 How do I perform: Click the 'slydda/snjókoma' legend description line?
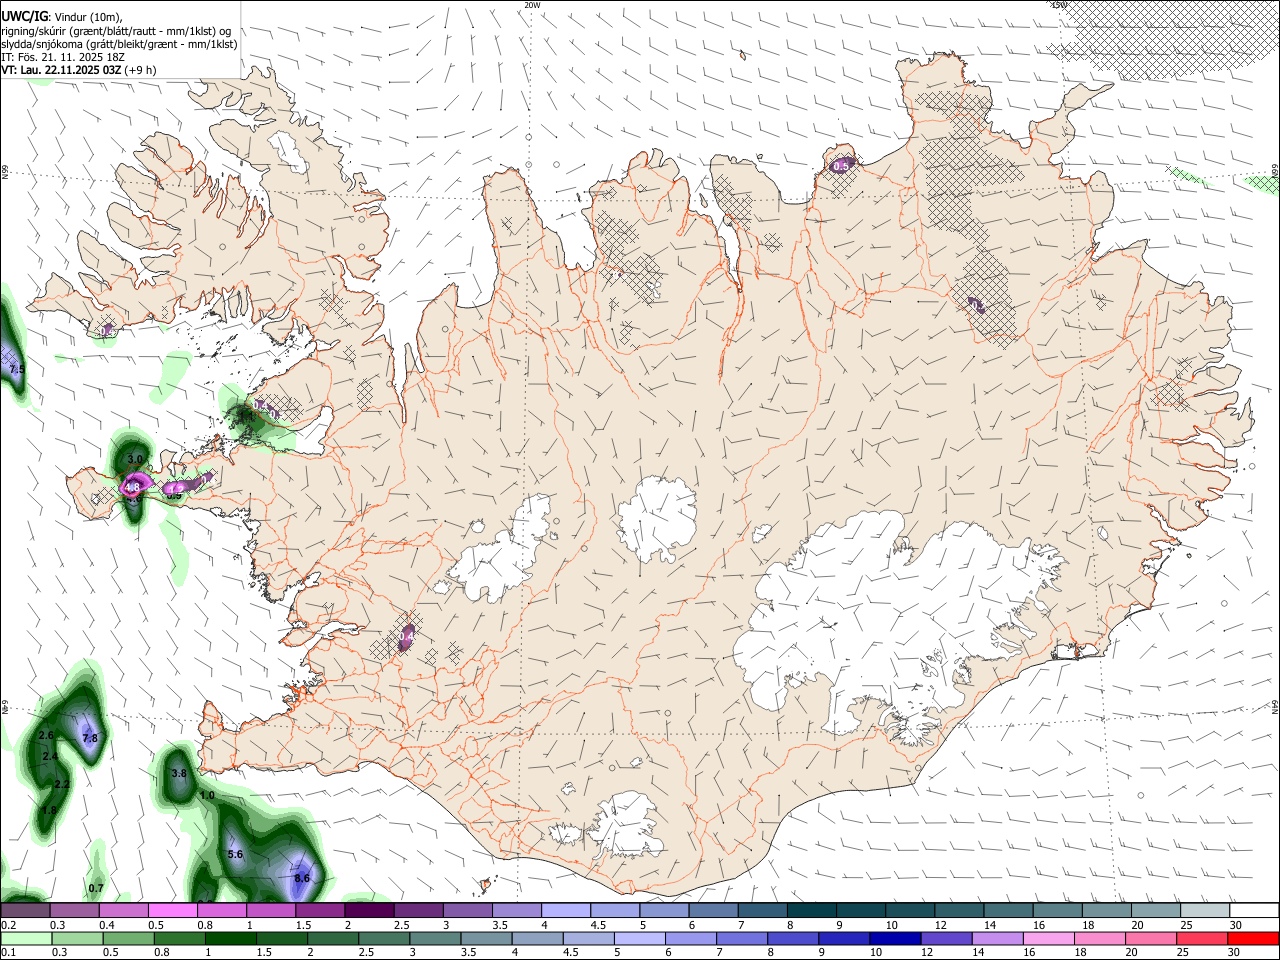click(x=119, y=44)
